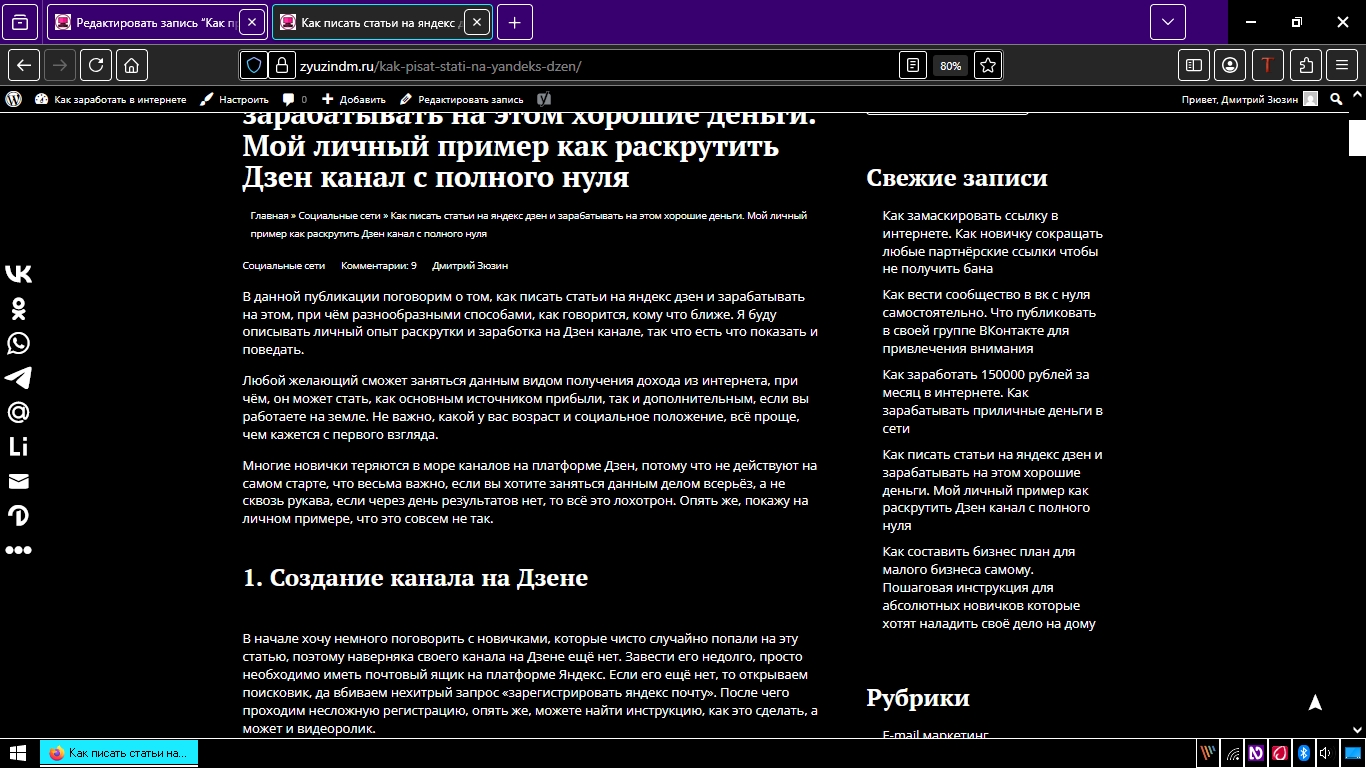Open browser account profile icon
Image resolution: width=1366 pixels, height=768 pixels.
[x=1230, y=65]
